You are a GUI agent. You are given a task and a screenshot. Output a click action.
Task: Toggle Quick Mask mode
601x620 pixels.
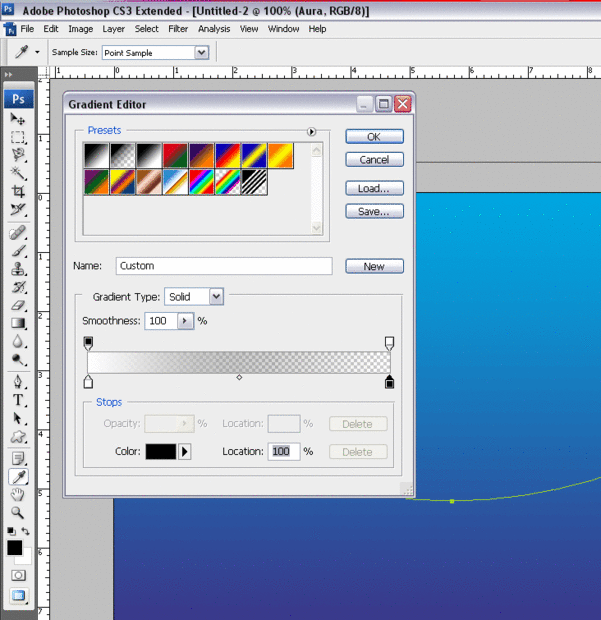[x=18, y=575]
